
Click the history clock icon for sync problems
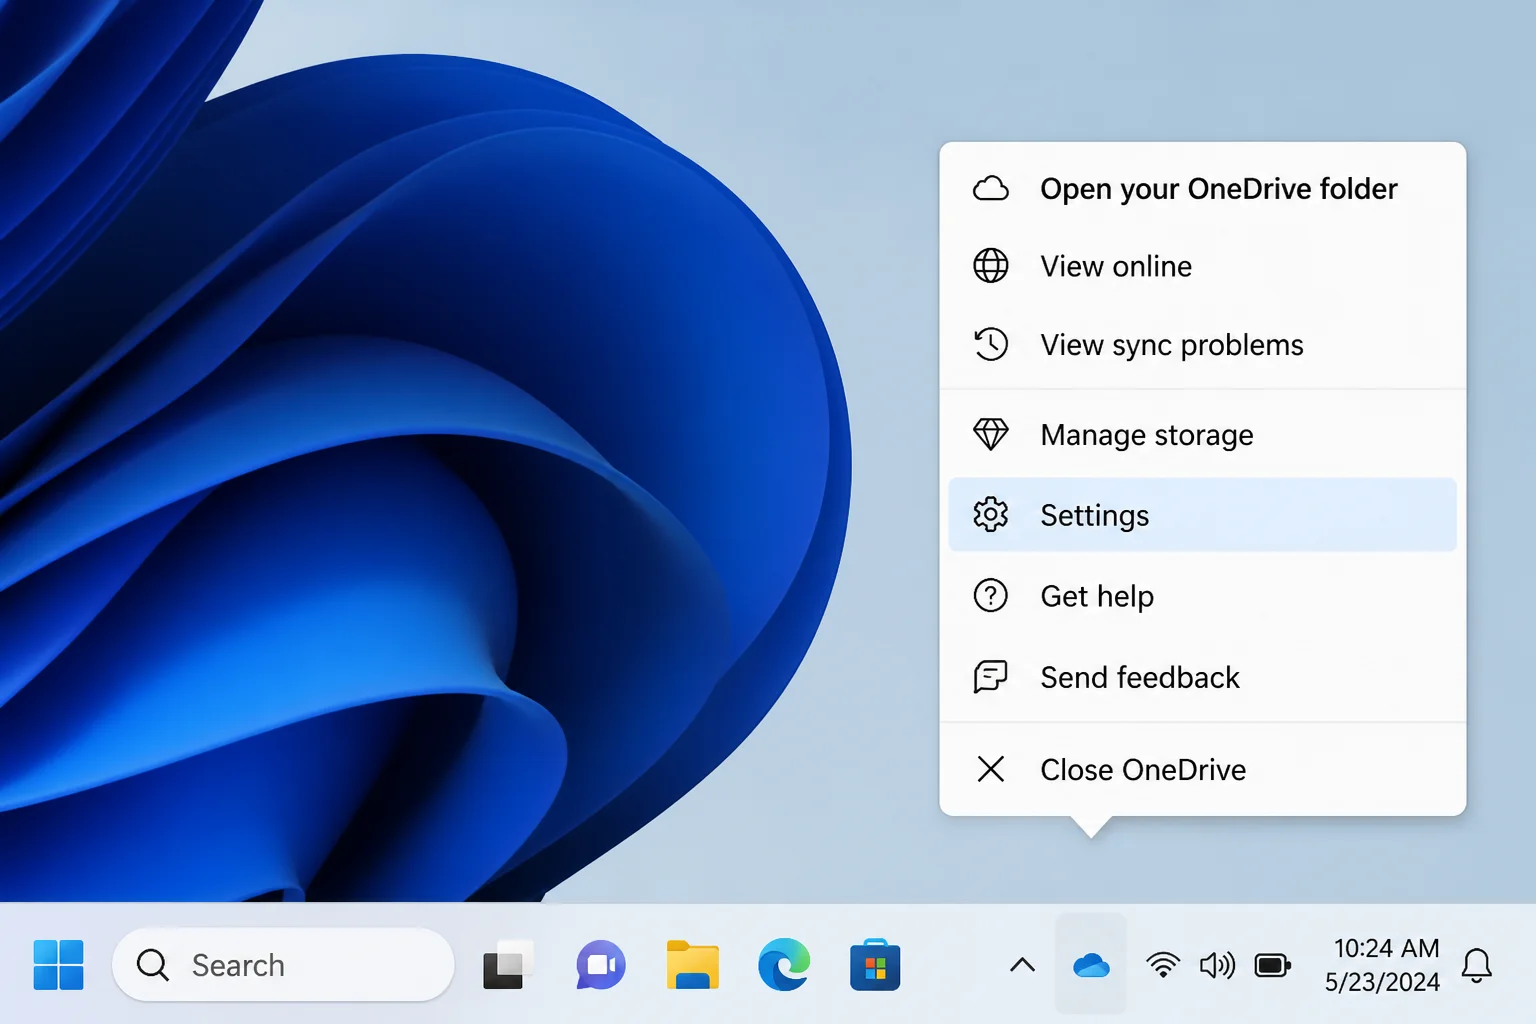click(991, 345)
